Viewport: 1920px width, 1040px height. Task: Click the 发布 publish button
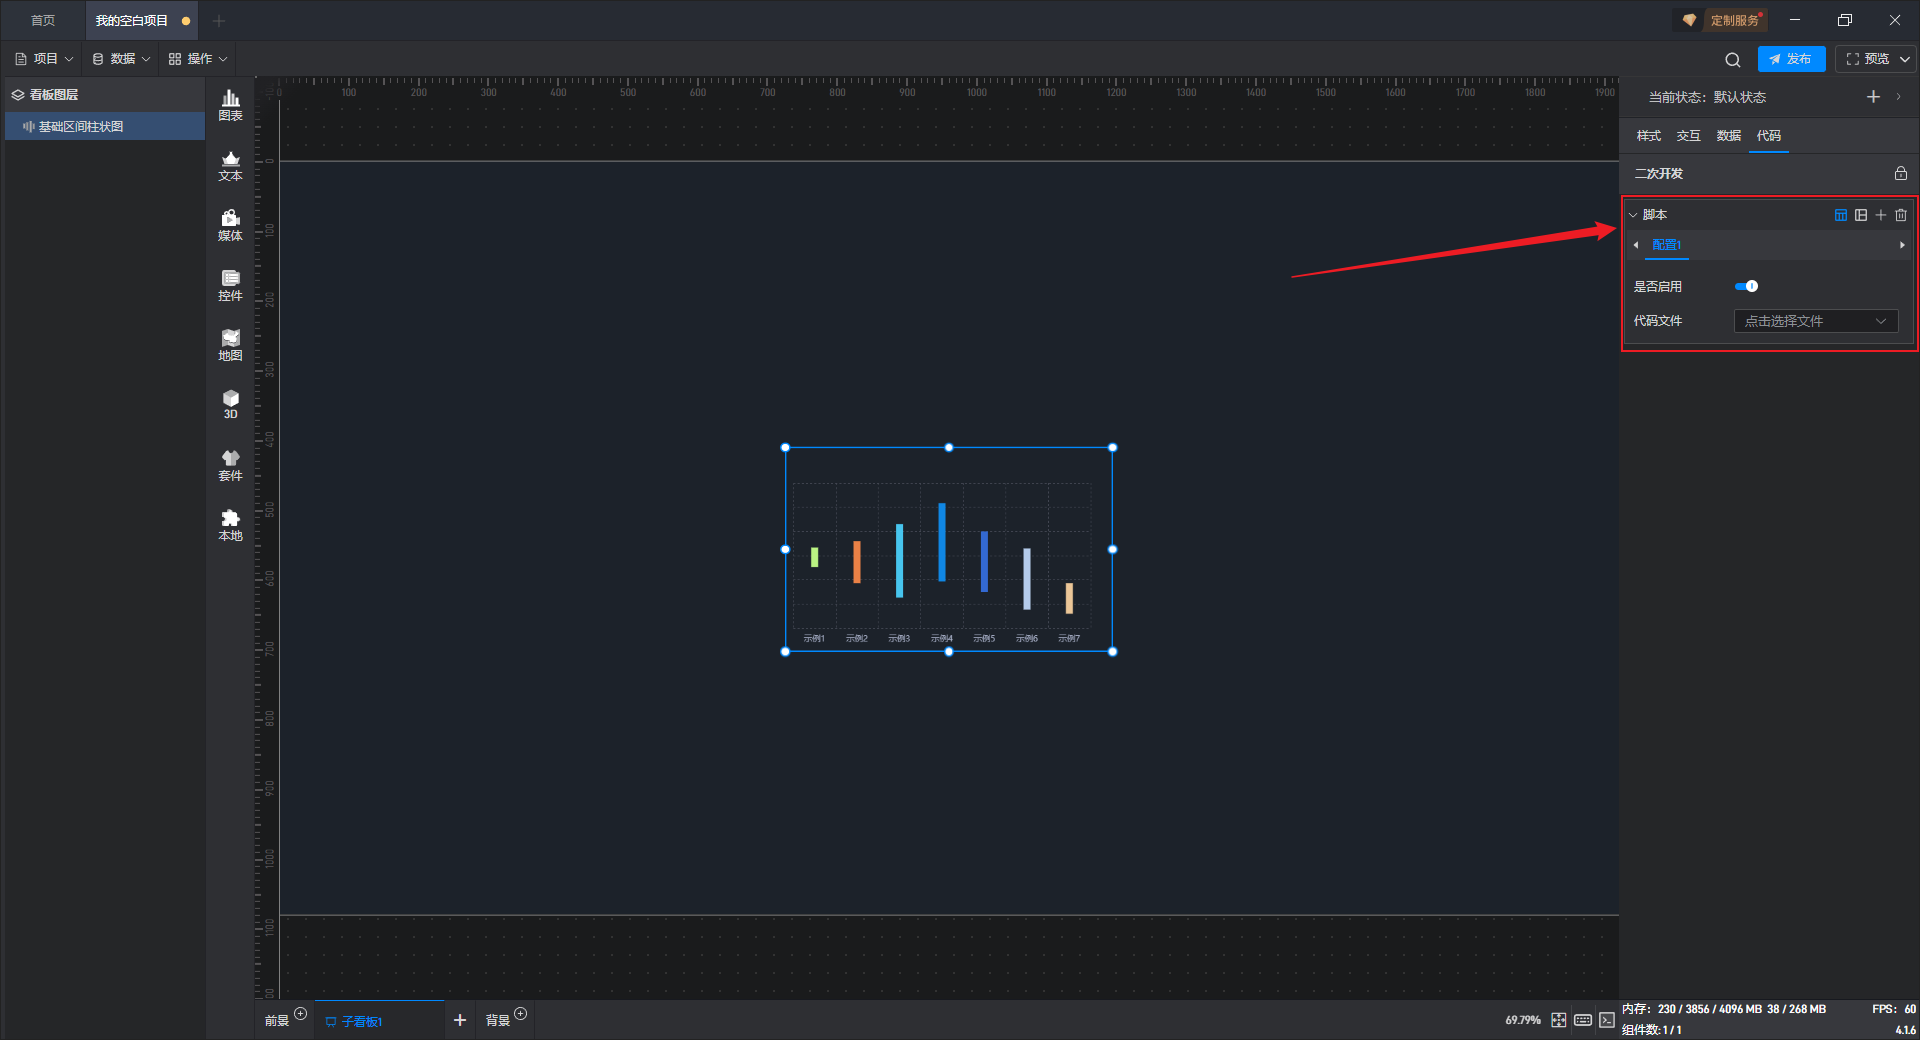[x=1791, y=59]
